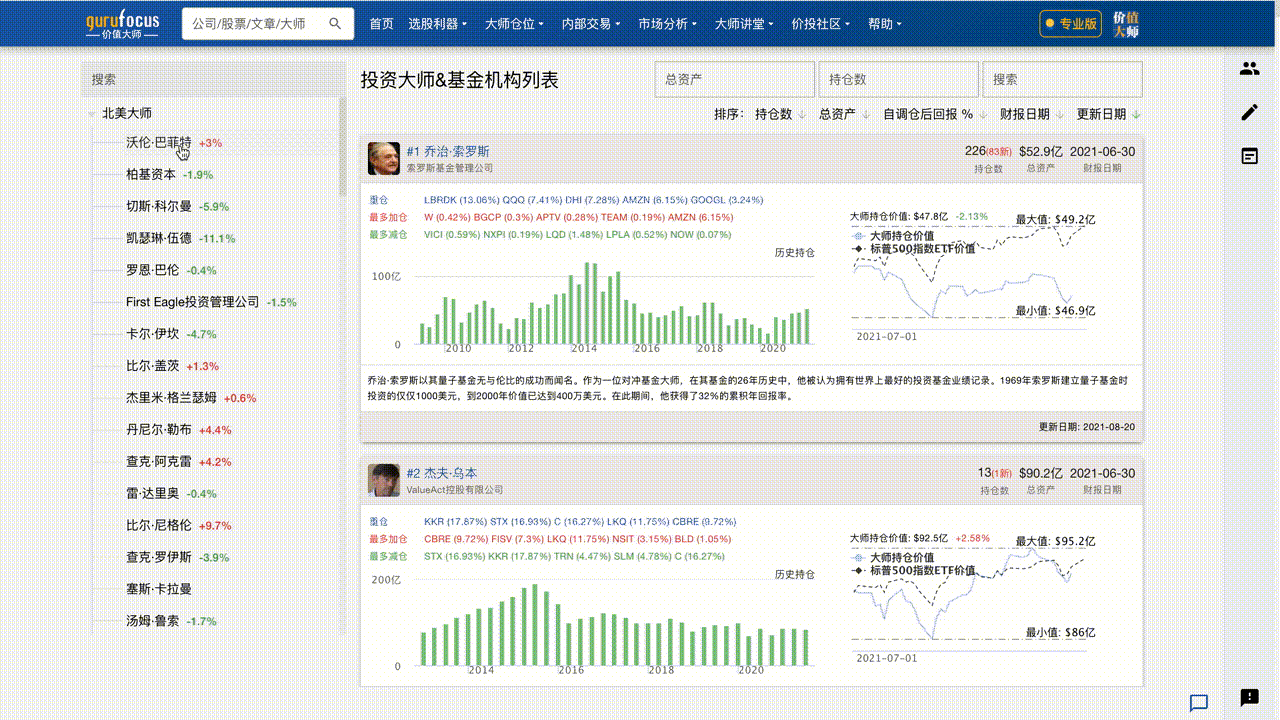Select First Eagle投资管理公司 in the list
Image resolution: width=1280 pixels, height=720 pixels.
click(192, 302)
